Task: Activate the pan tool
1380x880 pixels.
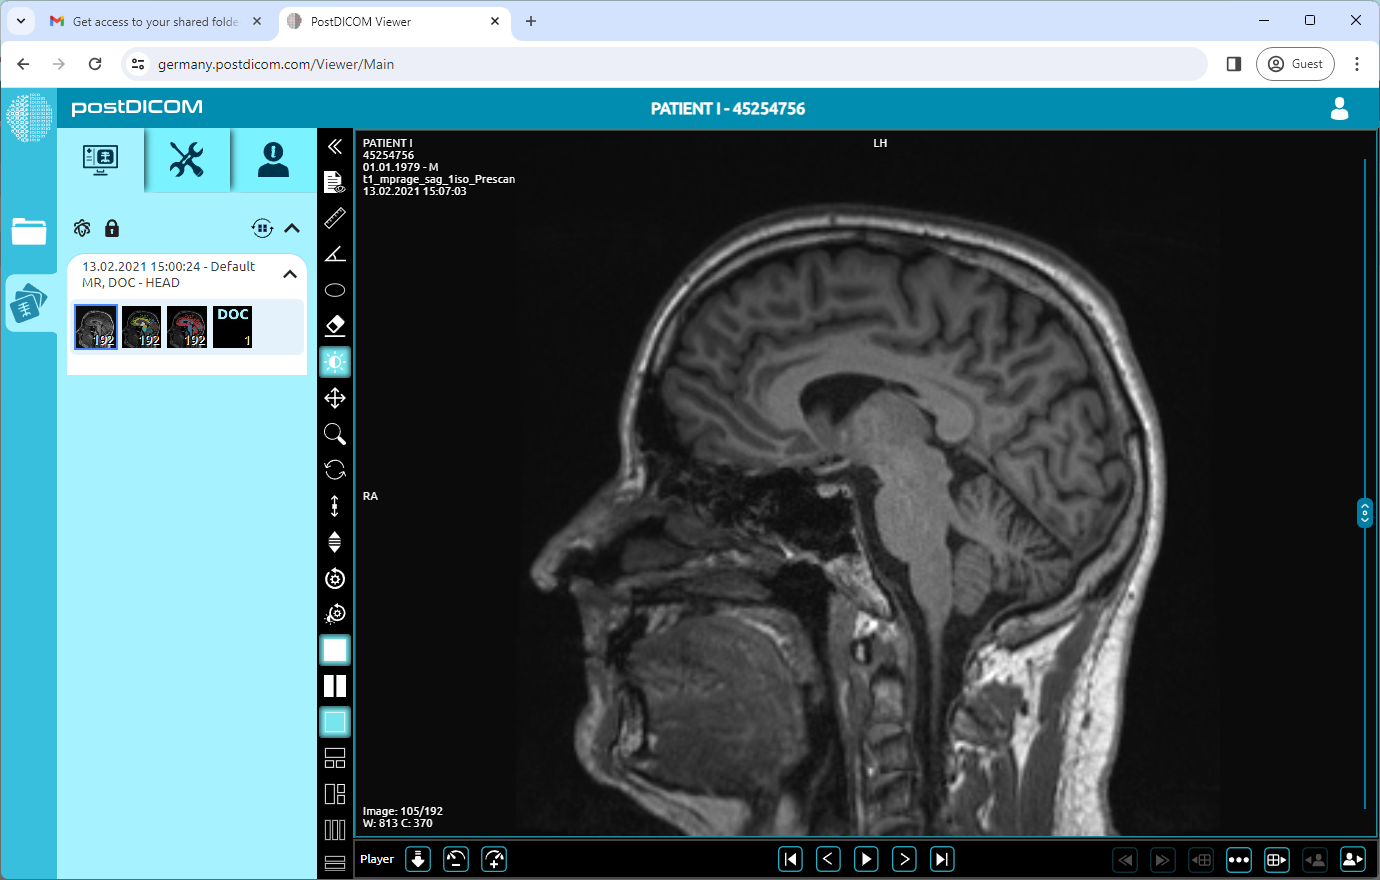Action: coord(335,398)
